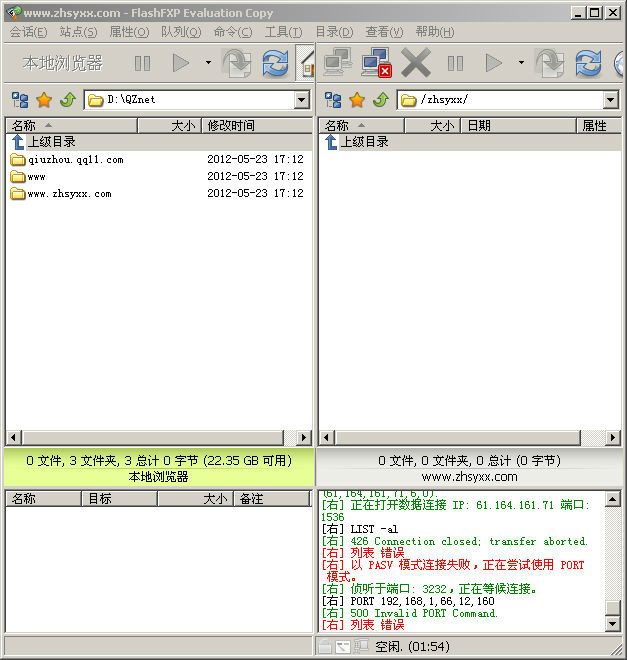
Task: Click the remote favorites star icon
Action: coord(357,100)
